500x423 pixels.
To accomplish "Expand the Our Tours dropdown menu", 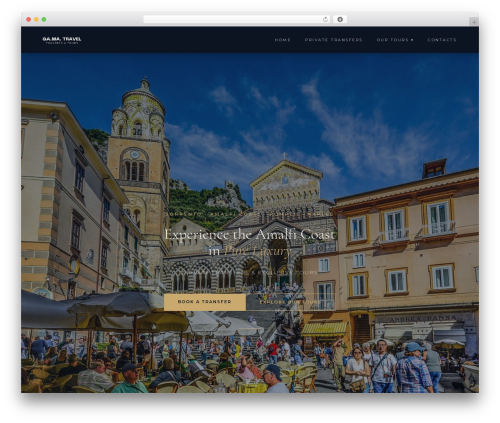I will coord(395,40).
